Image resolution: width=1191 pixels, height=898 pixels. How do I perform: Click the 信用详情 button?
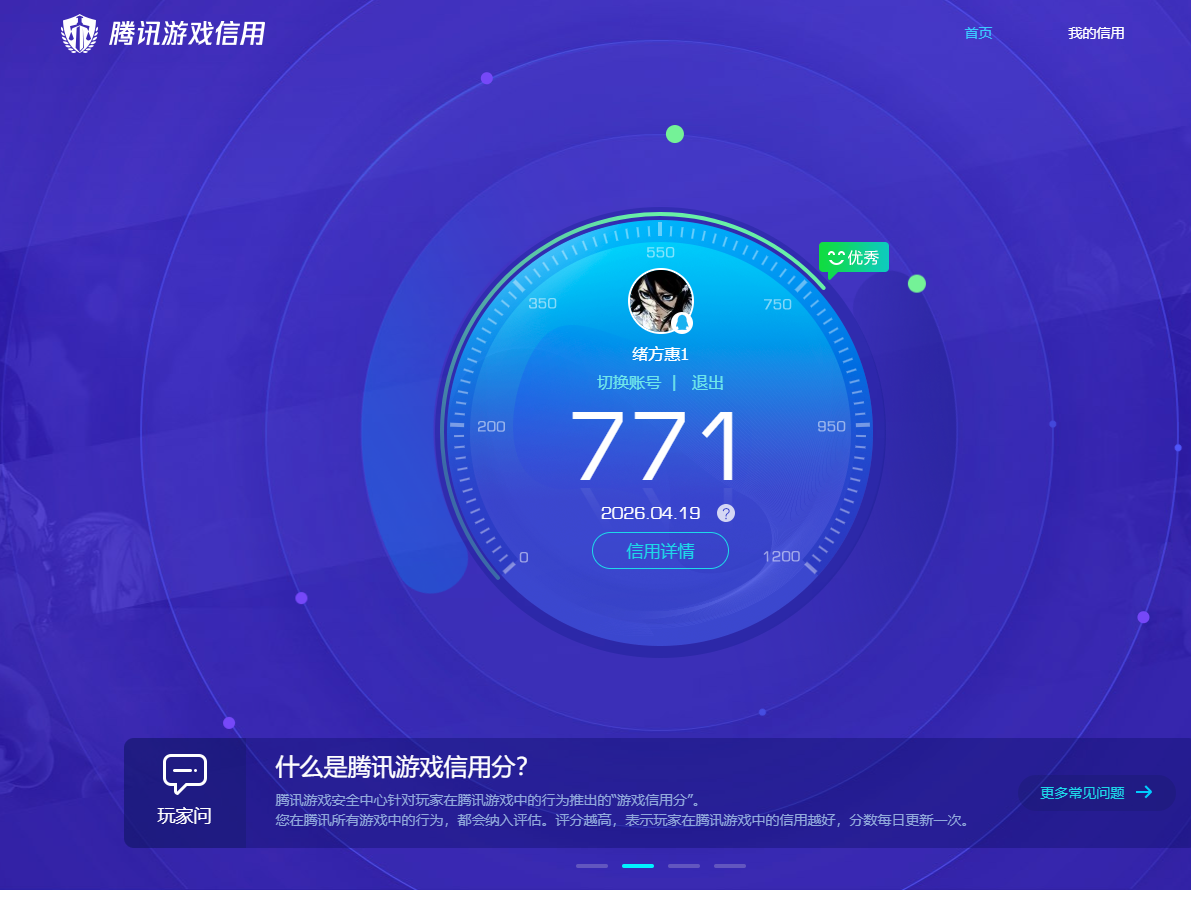coord(660,550)
